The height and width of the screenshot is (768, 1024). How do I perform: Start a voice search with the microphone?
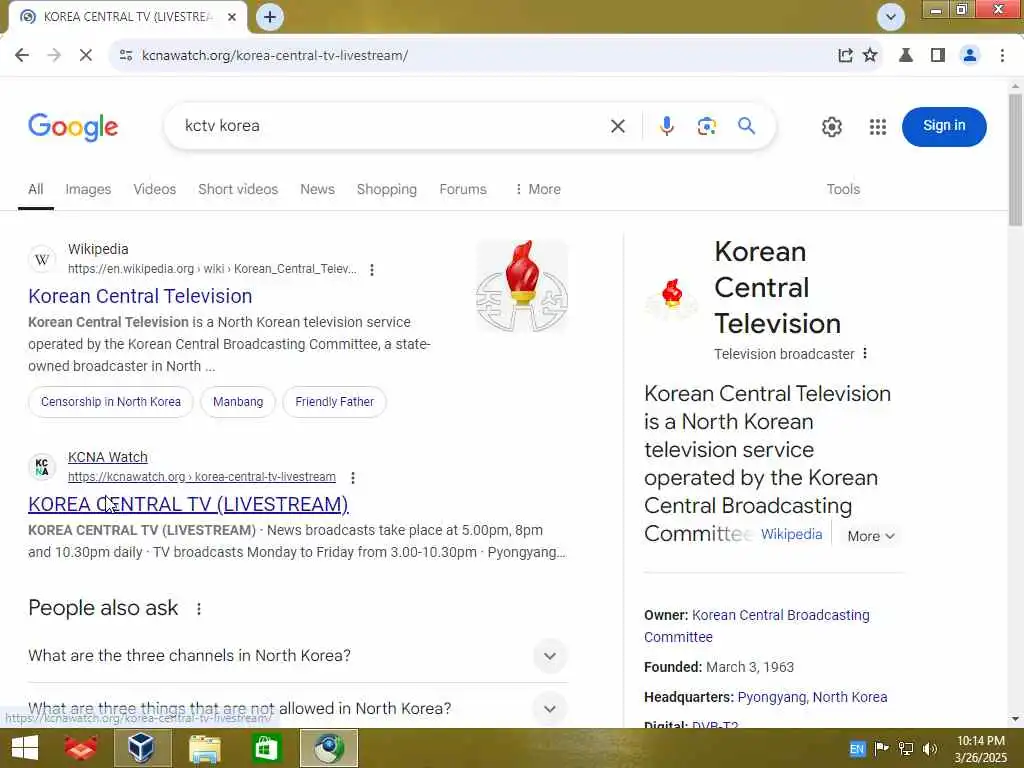[x=666, y=126]
